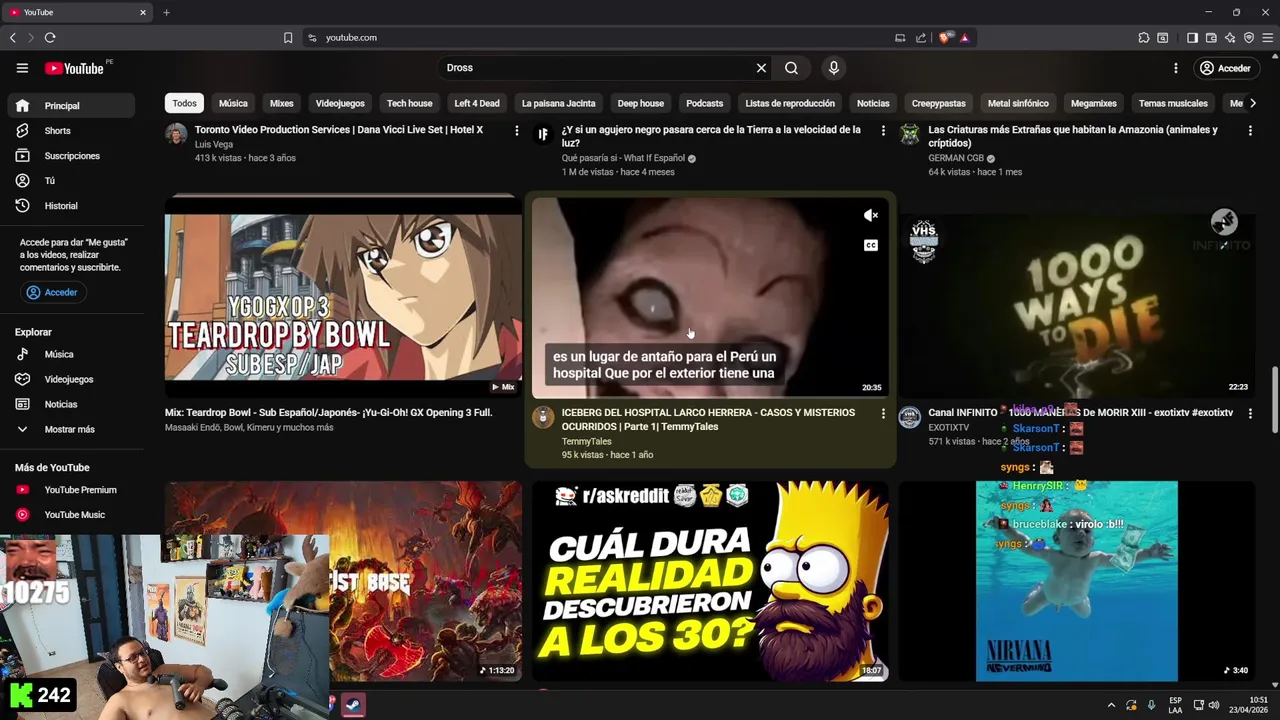Open options for Toronto Video Production video
1280x720 pixels.
517,131
